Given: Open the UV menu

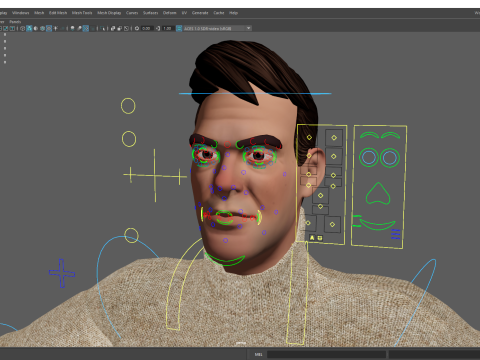Looking at the screenshot, I should 184,13.
